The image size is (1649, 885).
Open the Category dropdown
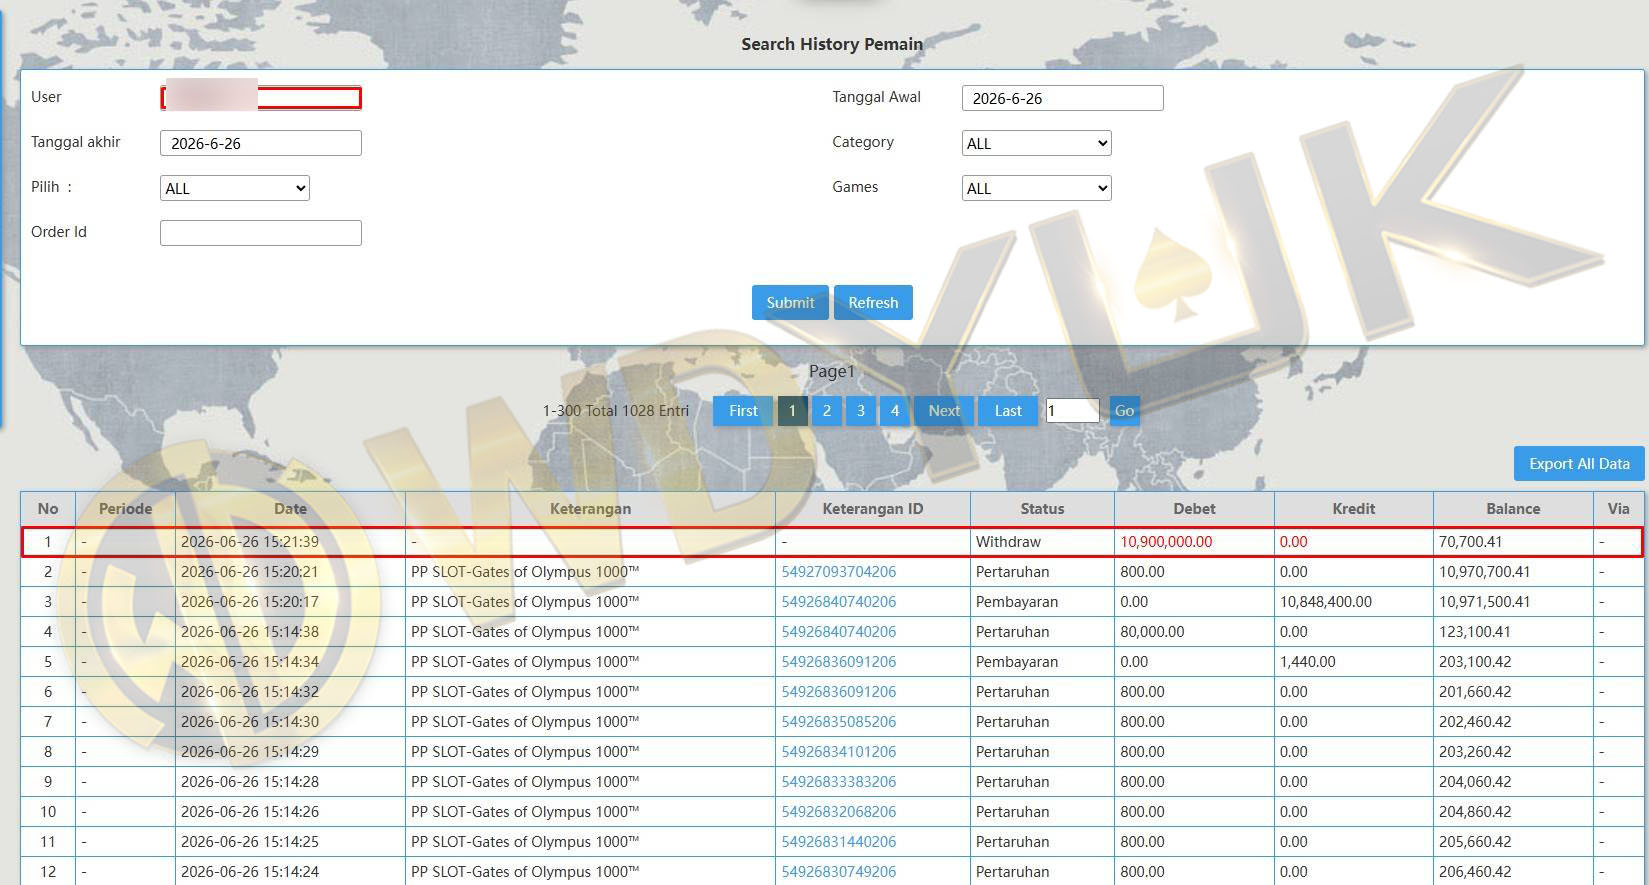coord(1036,143)
